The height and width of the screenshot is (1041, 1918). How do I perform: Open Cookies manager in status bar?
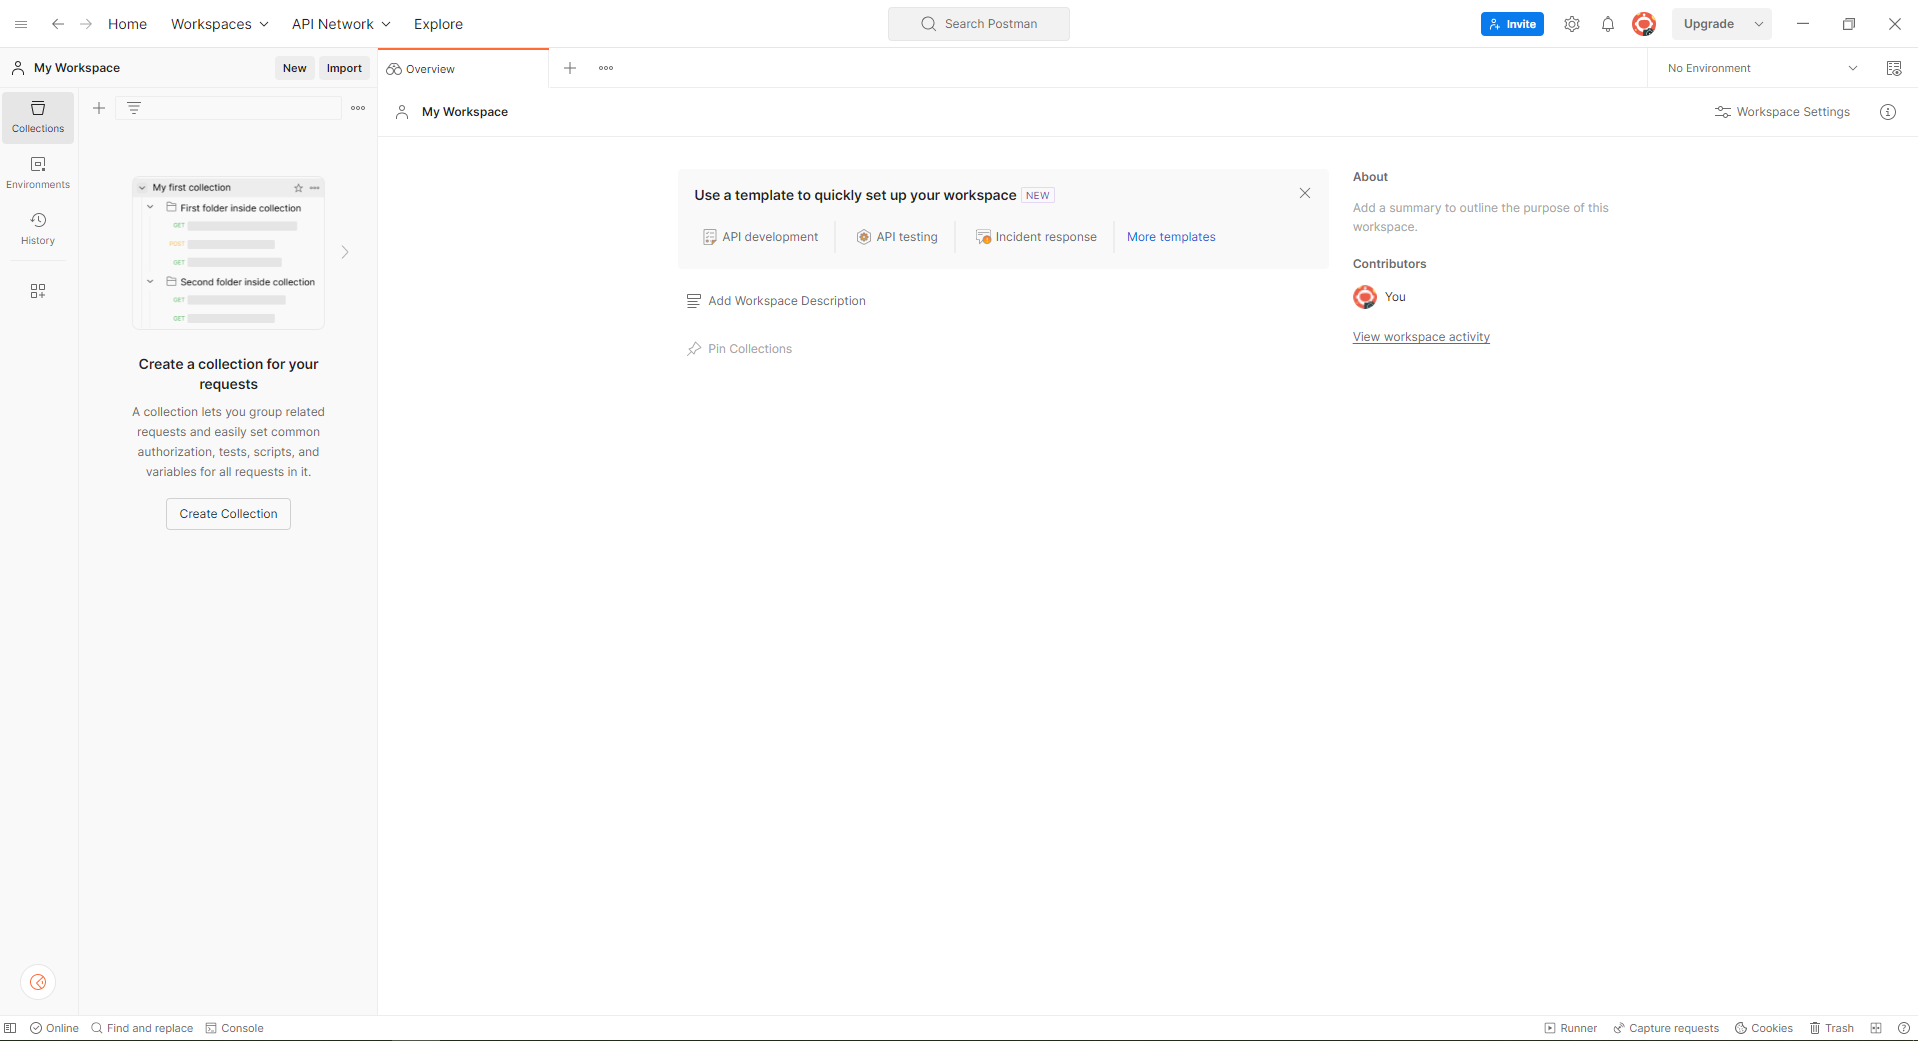click(1763, 1028)
